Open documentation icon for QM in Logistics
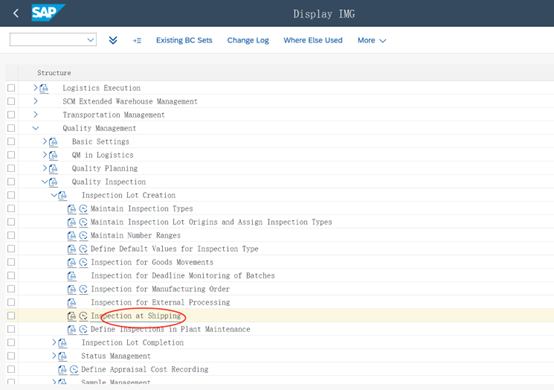 [53, 155]
